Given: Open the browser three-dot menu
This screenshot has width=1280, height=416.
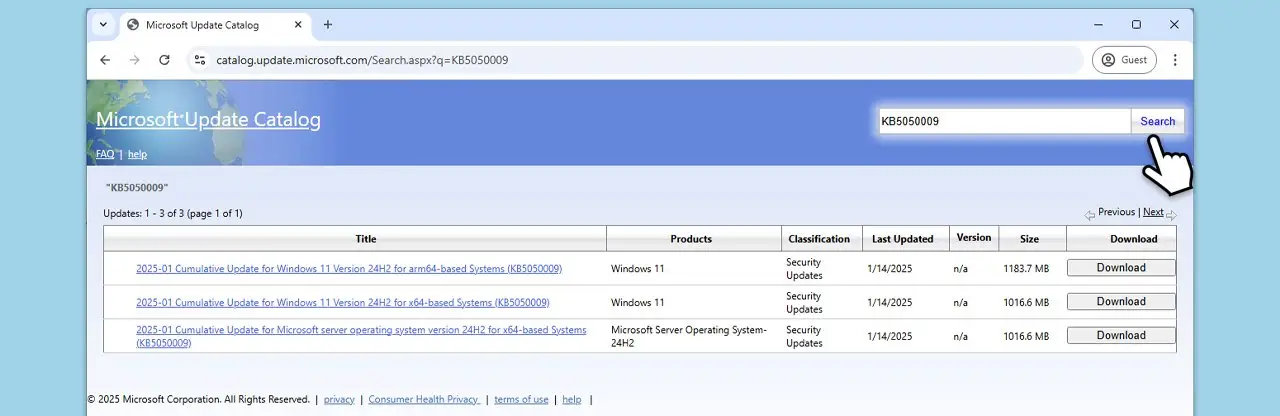Looking at the screenshot, I should [x=1175, y=60].
